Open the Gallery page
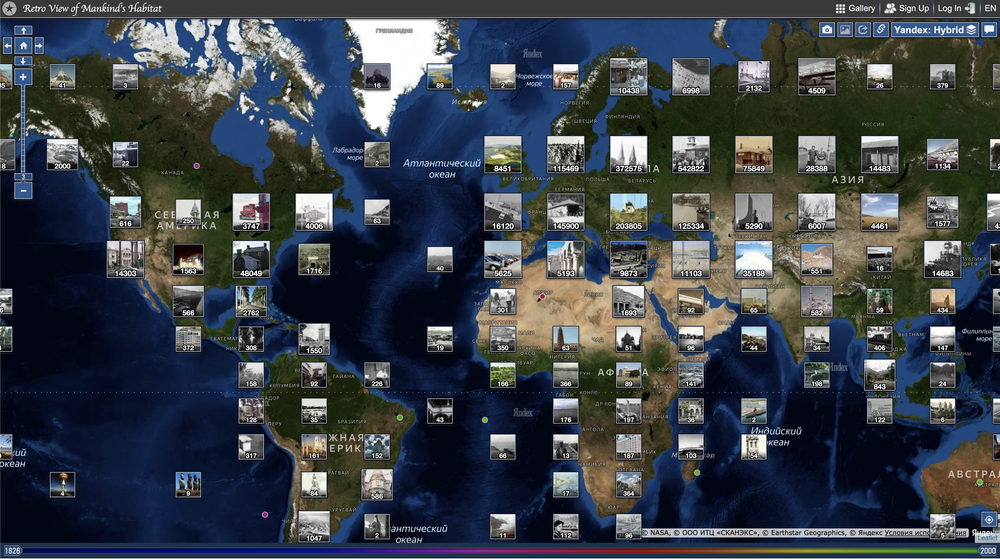Screen dimensions: 1000x559 pos(862,8)
